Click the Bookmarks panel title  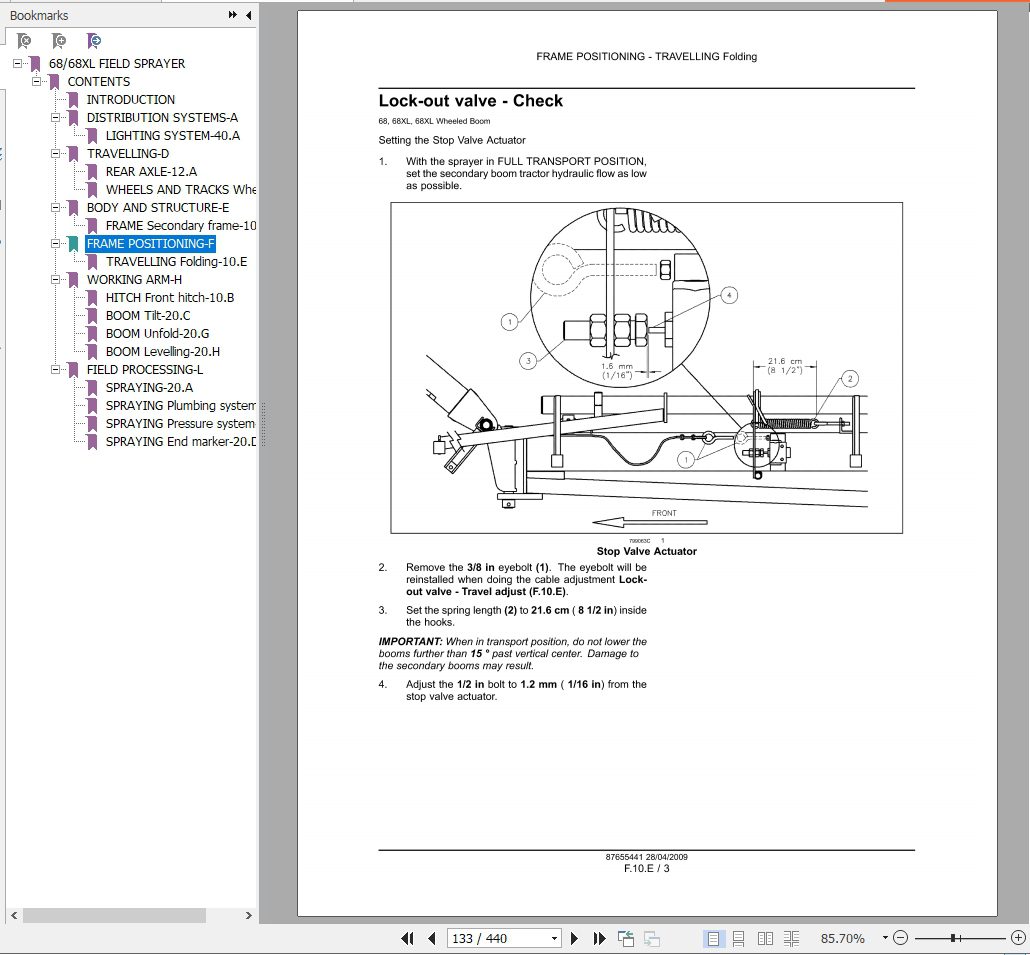39,15
